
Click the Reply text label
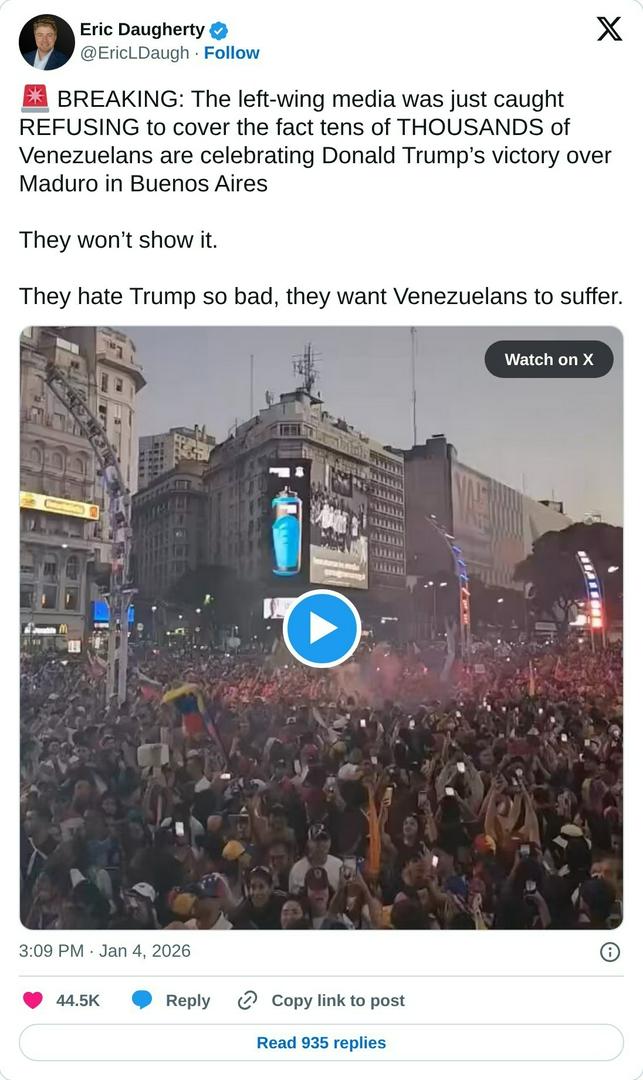pyautogui.click(x=188, y=1001)
